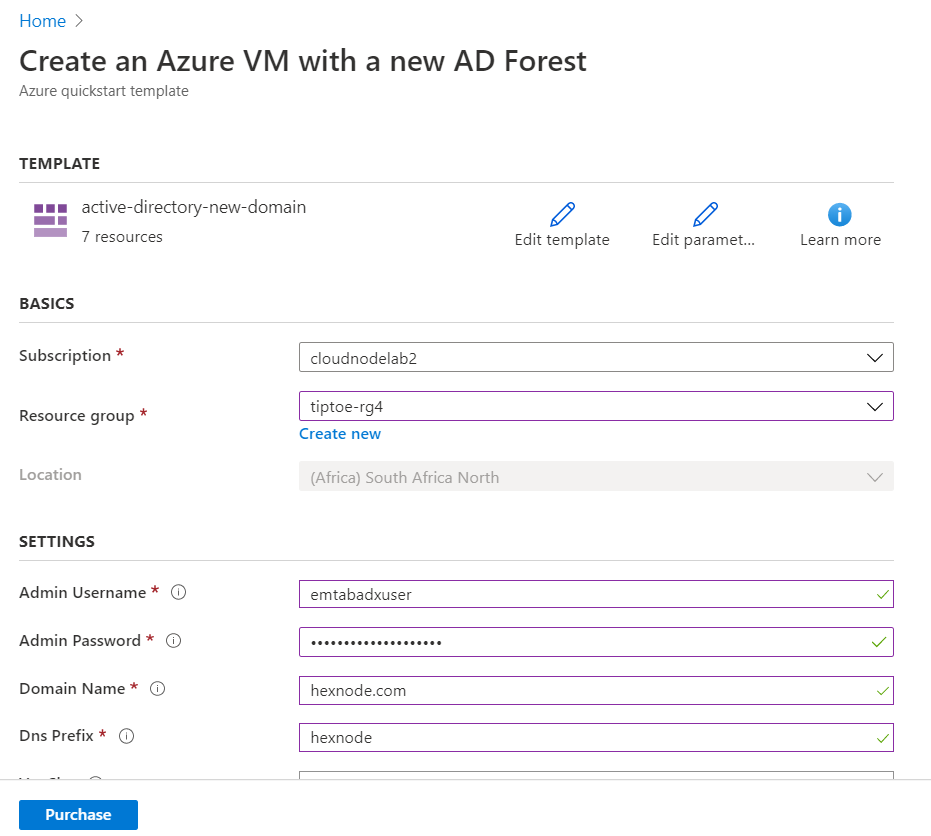Open the Learn more info icon
The height and width of the screenshot is (836, 931).
click(x=840, y=214)
